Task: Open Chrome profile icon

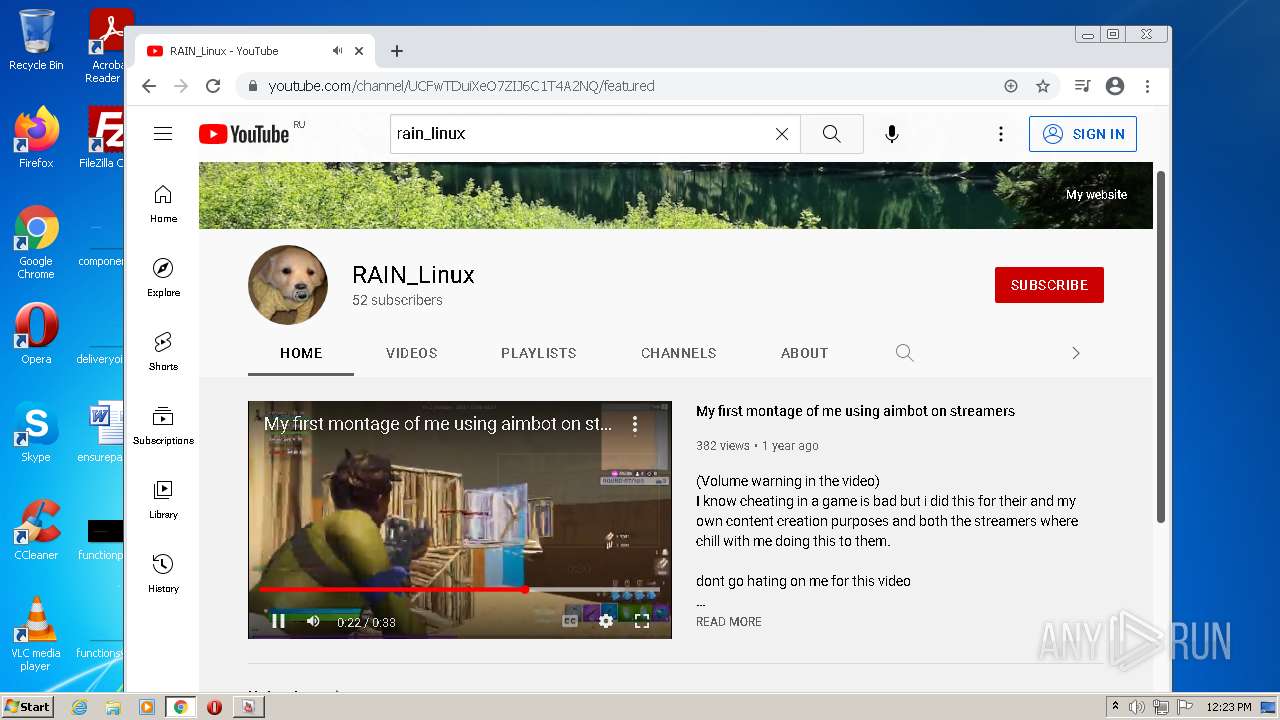Action: (x=1115, y=86)
